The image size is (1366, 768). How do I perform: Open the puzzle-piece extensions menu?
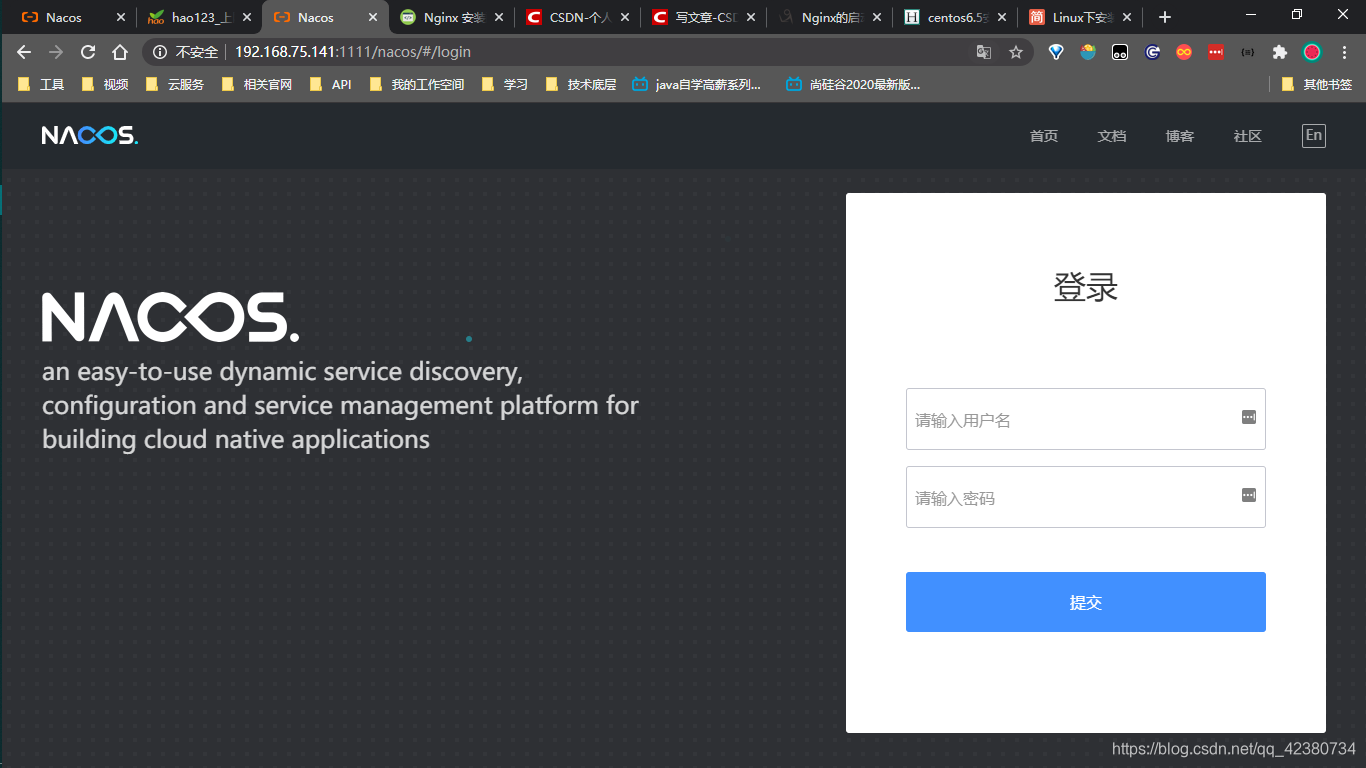click(1279, 52)
